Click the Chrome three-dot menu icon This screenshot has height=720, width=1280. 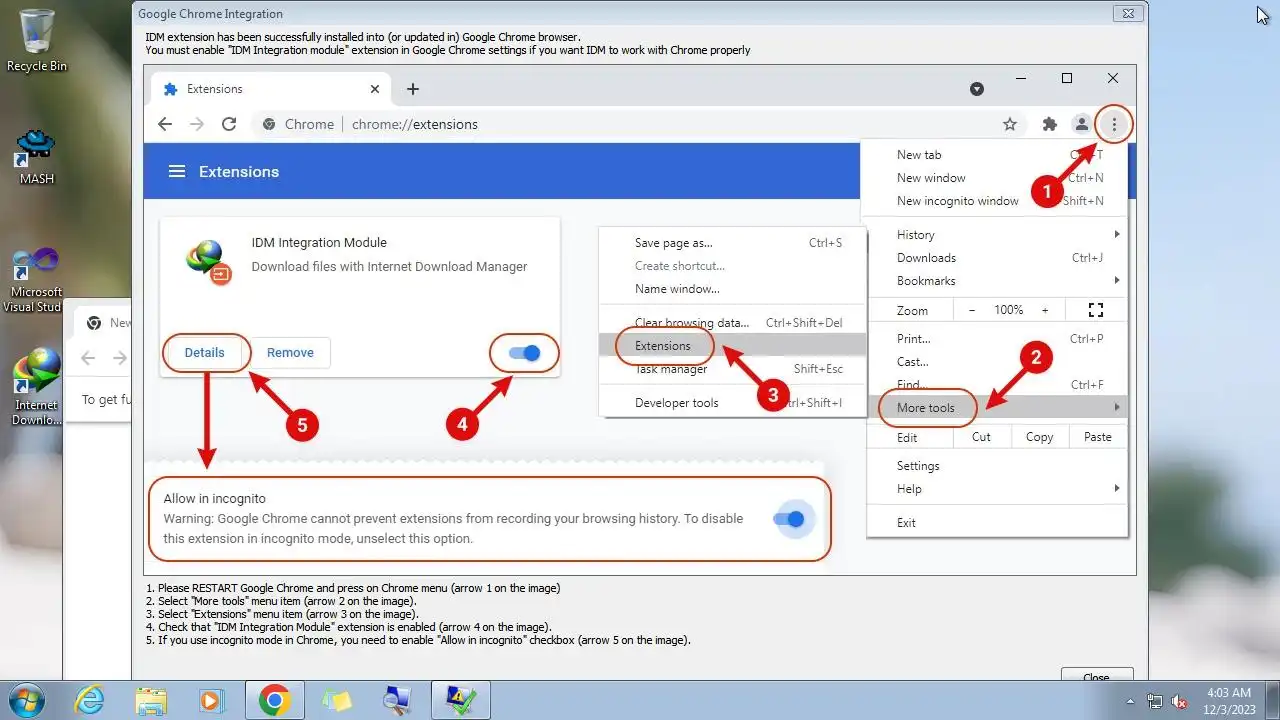click(x=1114, y=124)
